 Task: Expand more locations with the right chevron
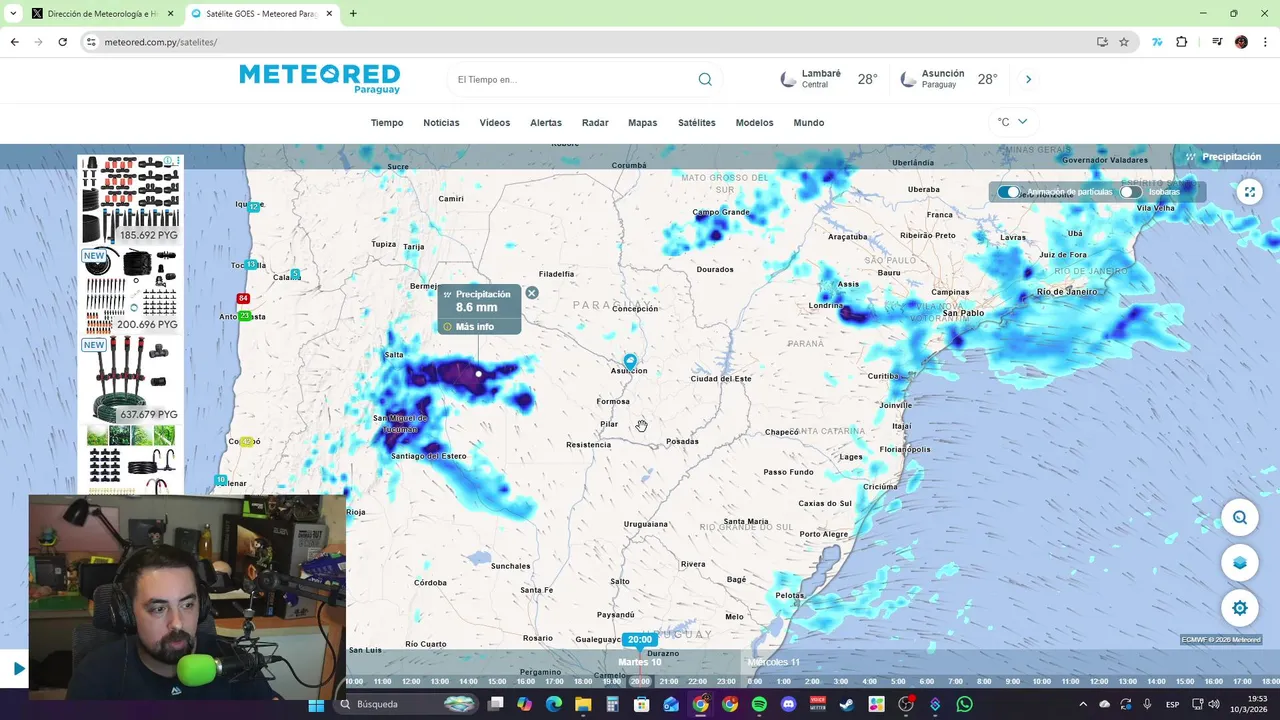coord(1028,79)
